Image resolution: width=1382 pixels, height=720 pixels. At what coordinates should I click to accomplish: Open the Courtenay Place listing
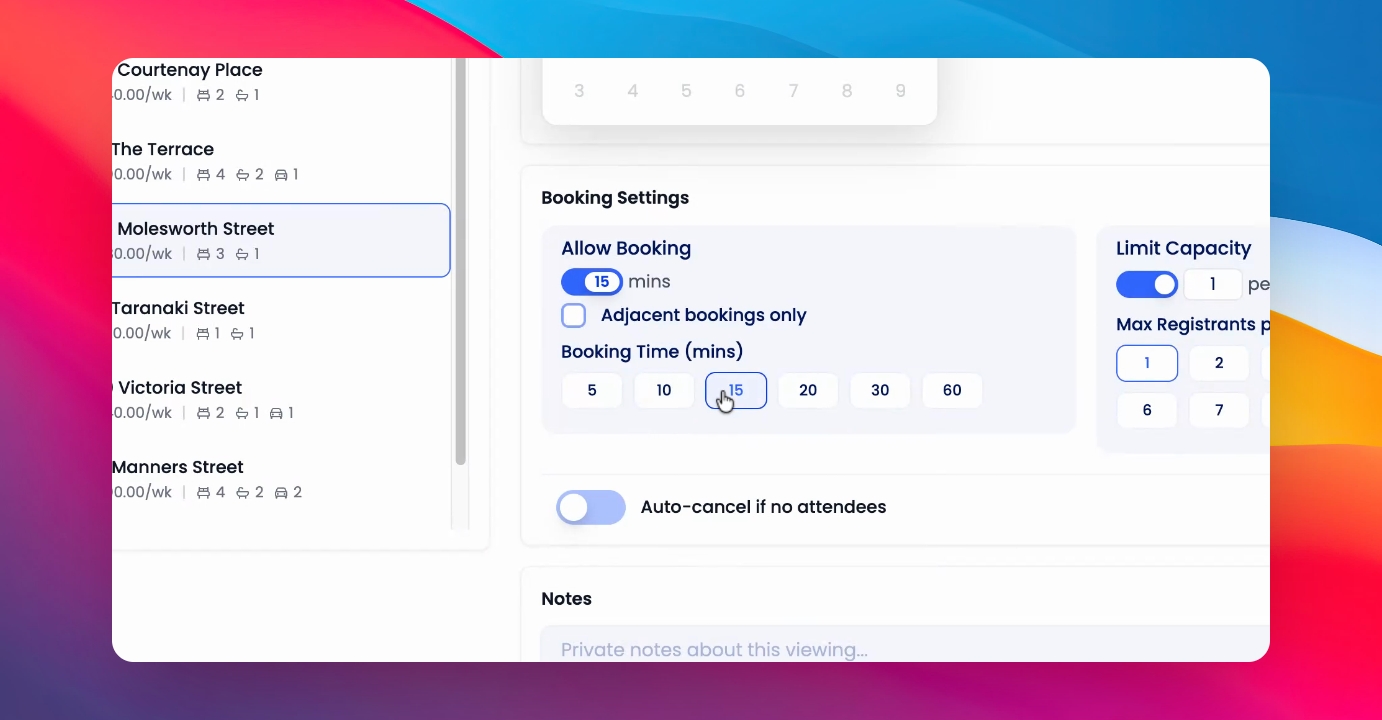click(281, 82)
